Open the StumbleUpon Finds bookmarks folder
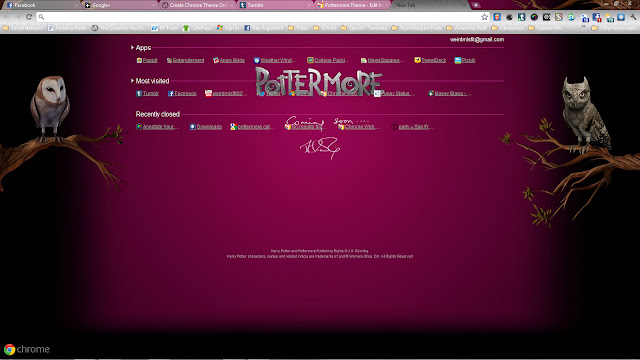The height and width of the screenshot is (360, 640). pos(417,28)
